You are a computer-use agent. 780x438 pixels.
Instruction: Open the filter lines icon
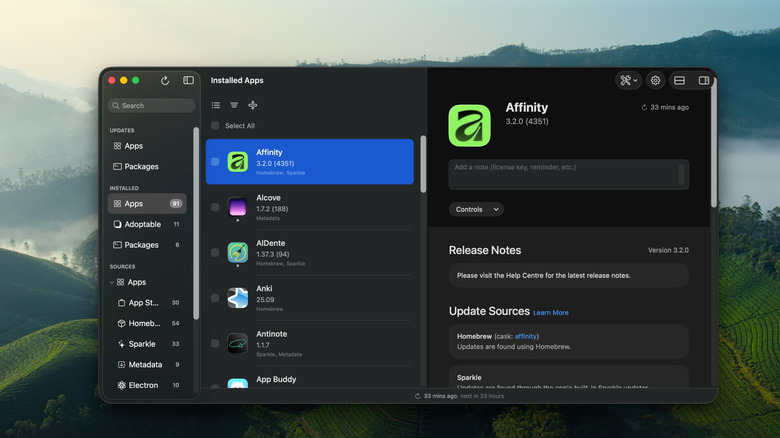tap(234, 105)
